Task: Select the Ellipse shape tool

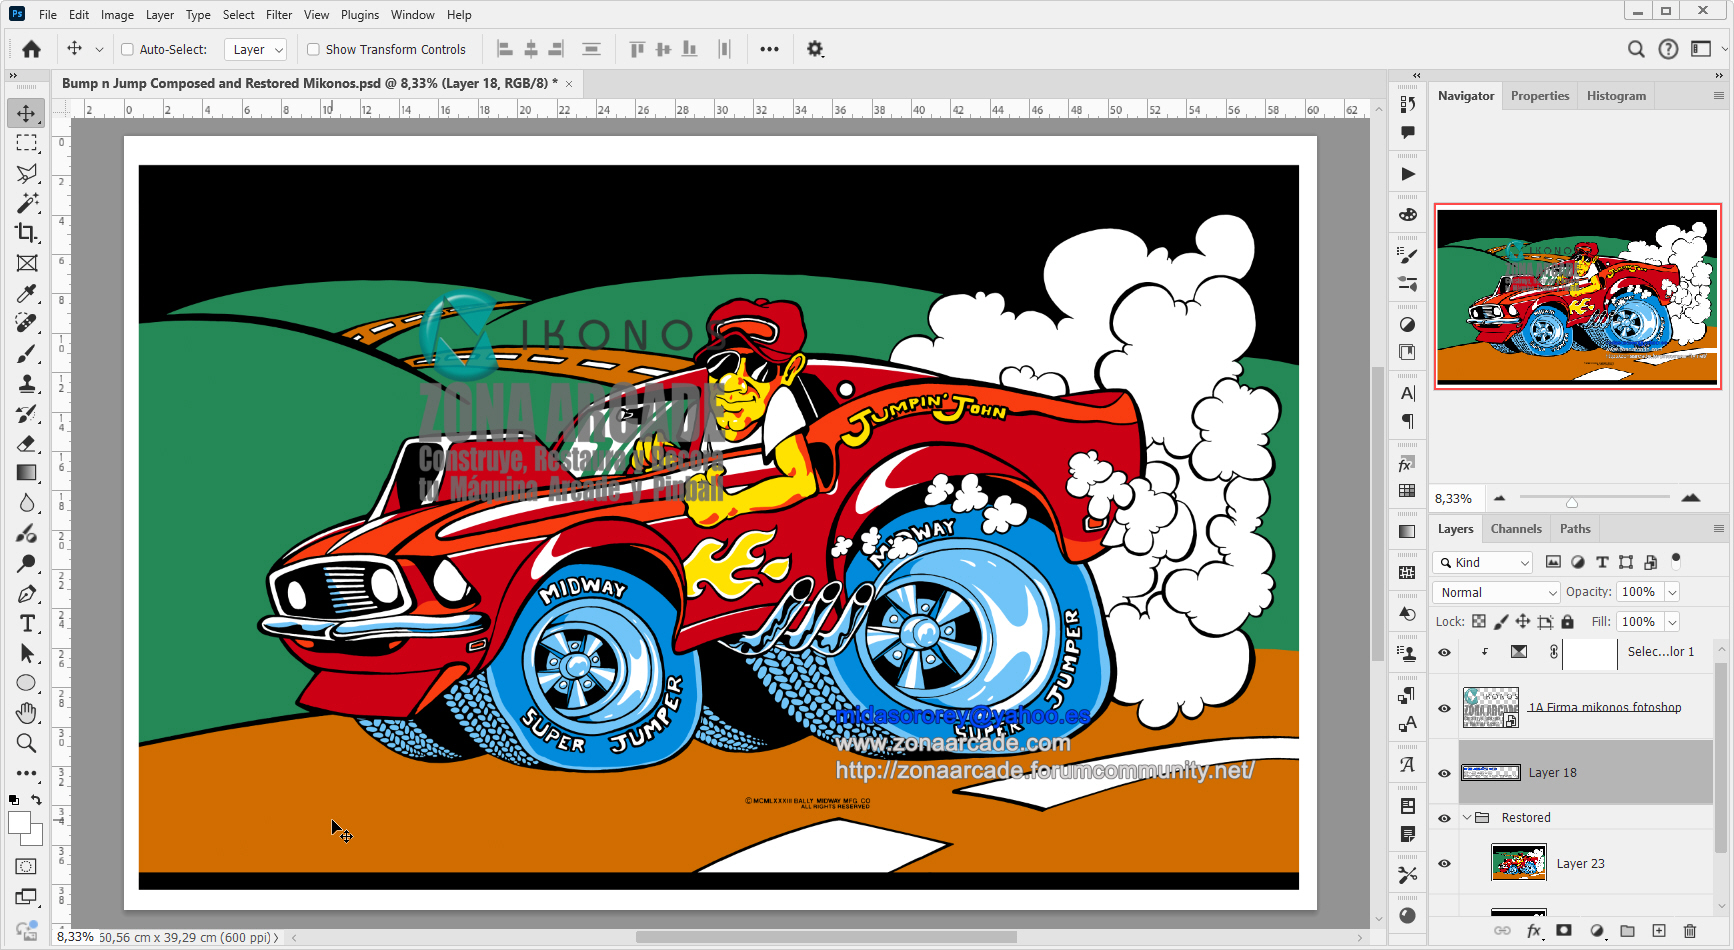Action: 27,683
